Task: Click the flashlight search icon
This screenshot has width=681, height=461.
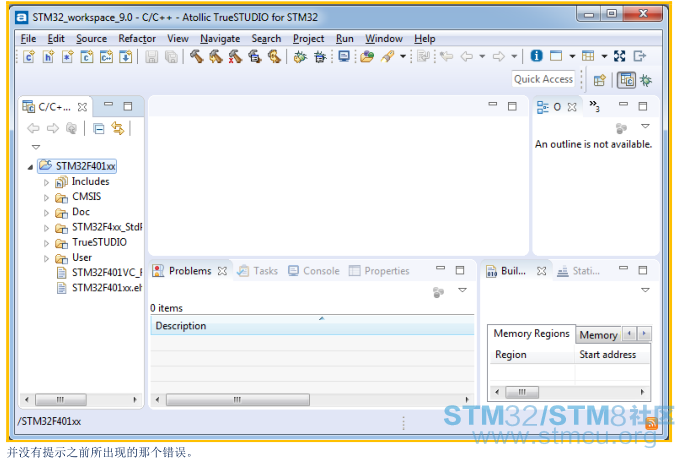Action: click(x=387, y=56)
